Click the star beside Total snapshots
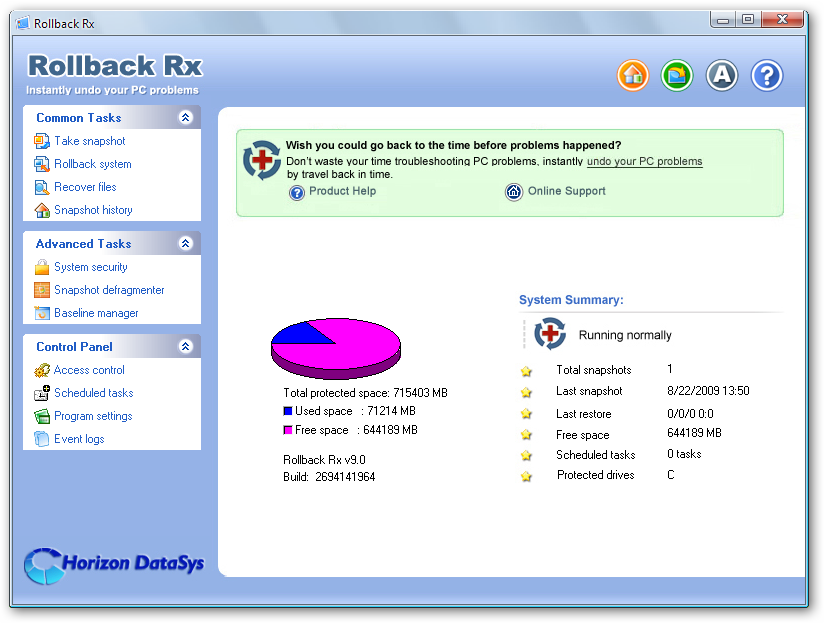This screenshot has width=824, height=623. point(526,371)
